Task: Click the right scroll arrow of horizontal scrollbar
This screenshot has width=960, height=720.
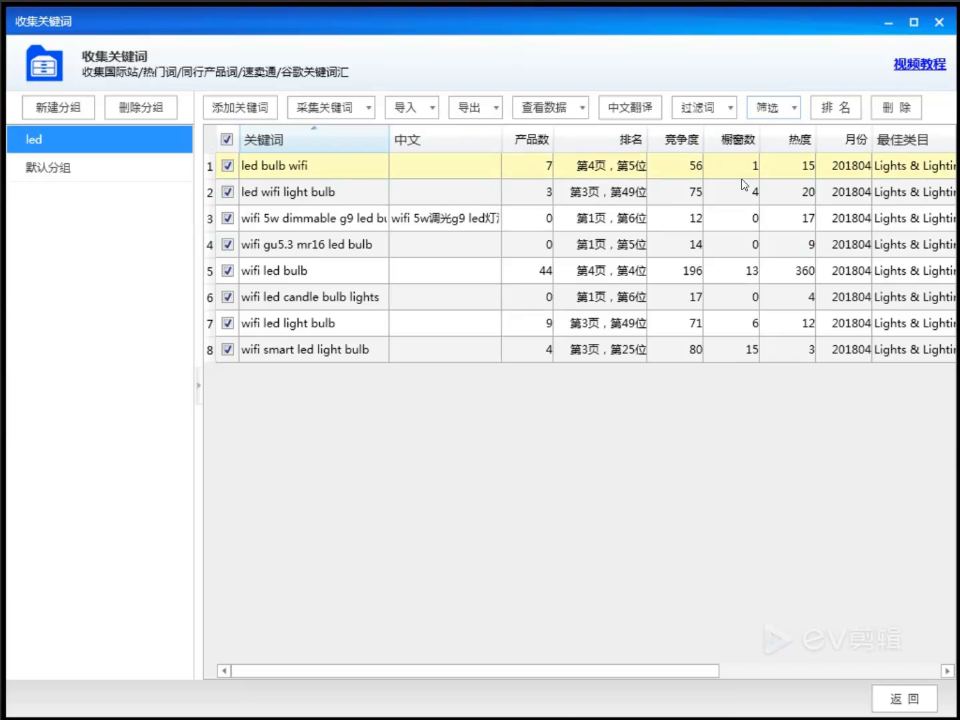Action: click(x=947, y=671)
